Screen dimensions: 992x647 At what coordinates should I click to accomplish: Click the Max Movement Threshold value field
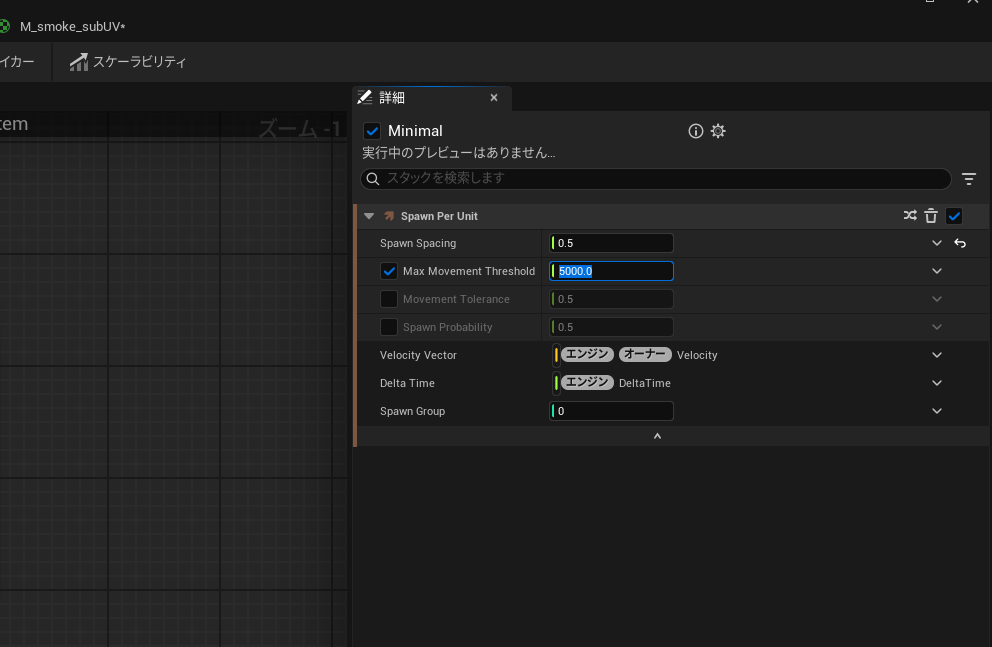[611, 271]
